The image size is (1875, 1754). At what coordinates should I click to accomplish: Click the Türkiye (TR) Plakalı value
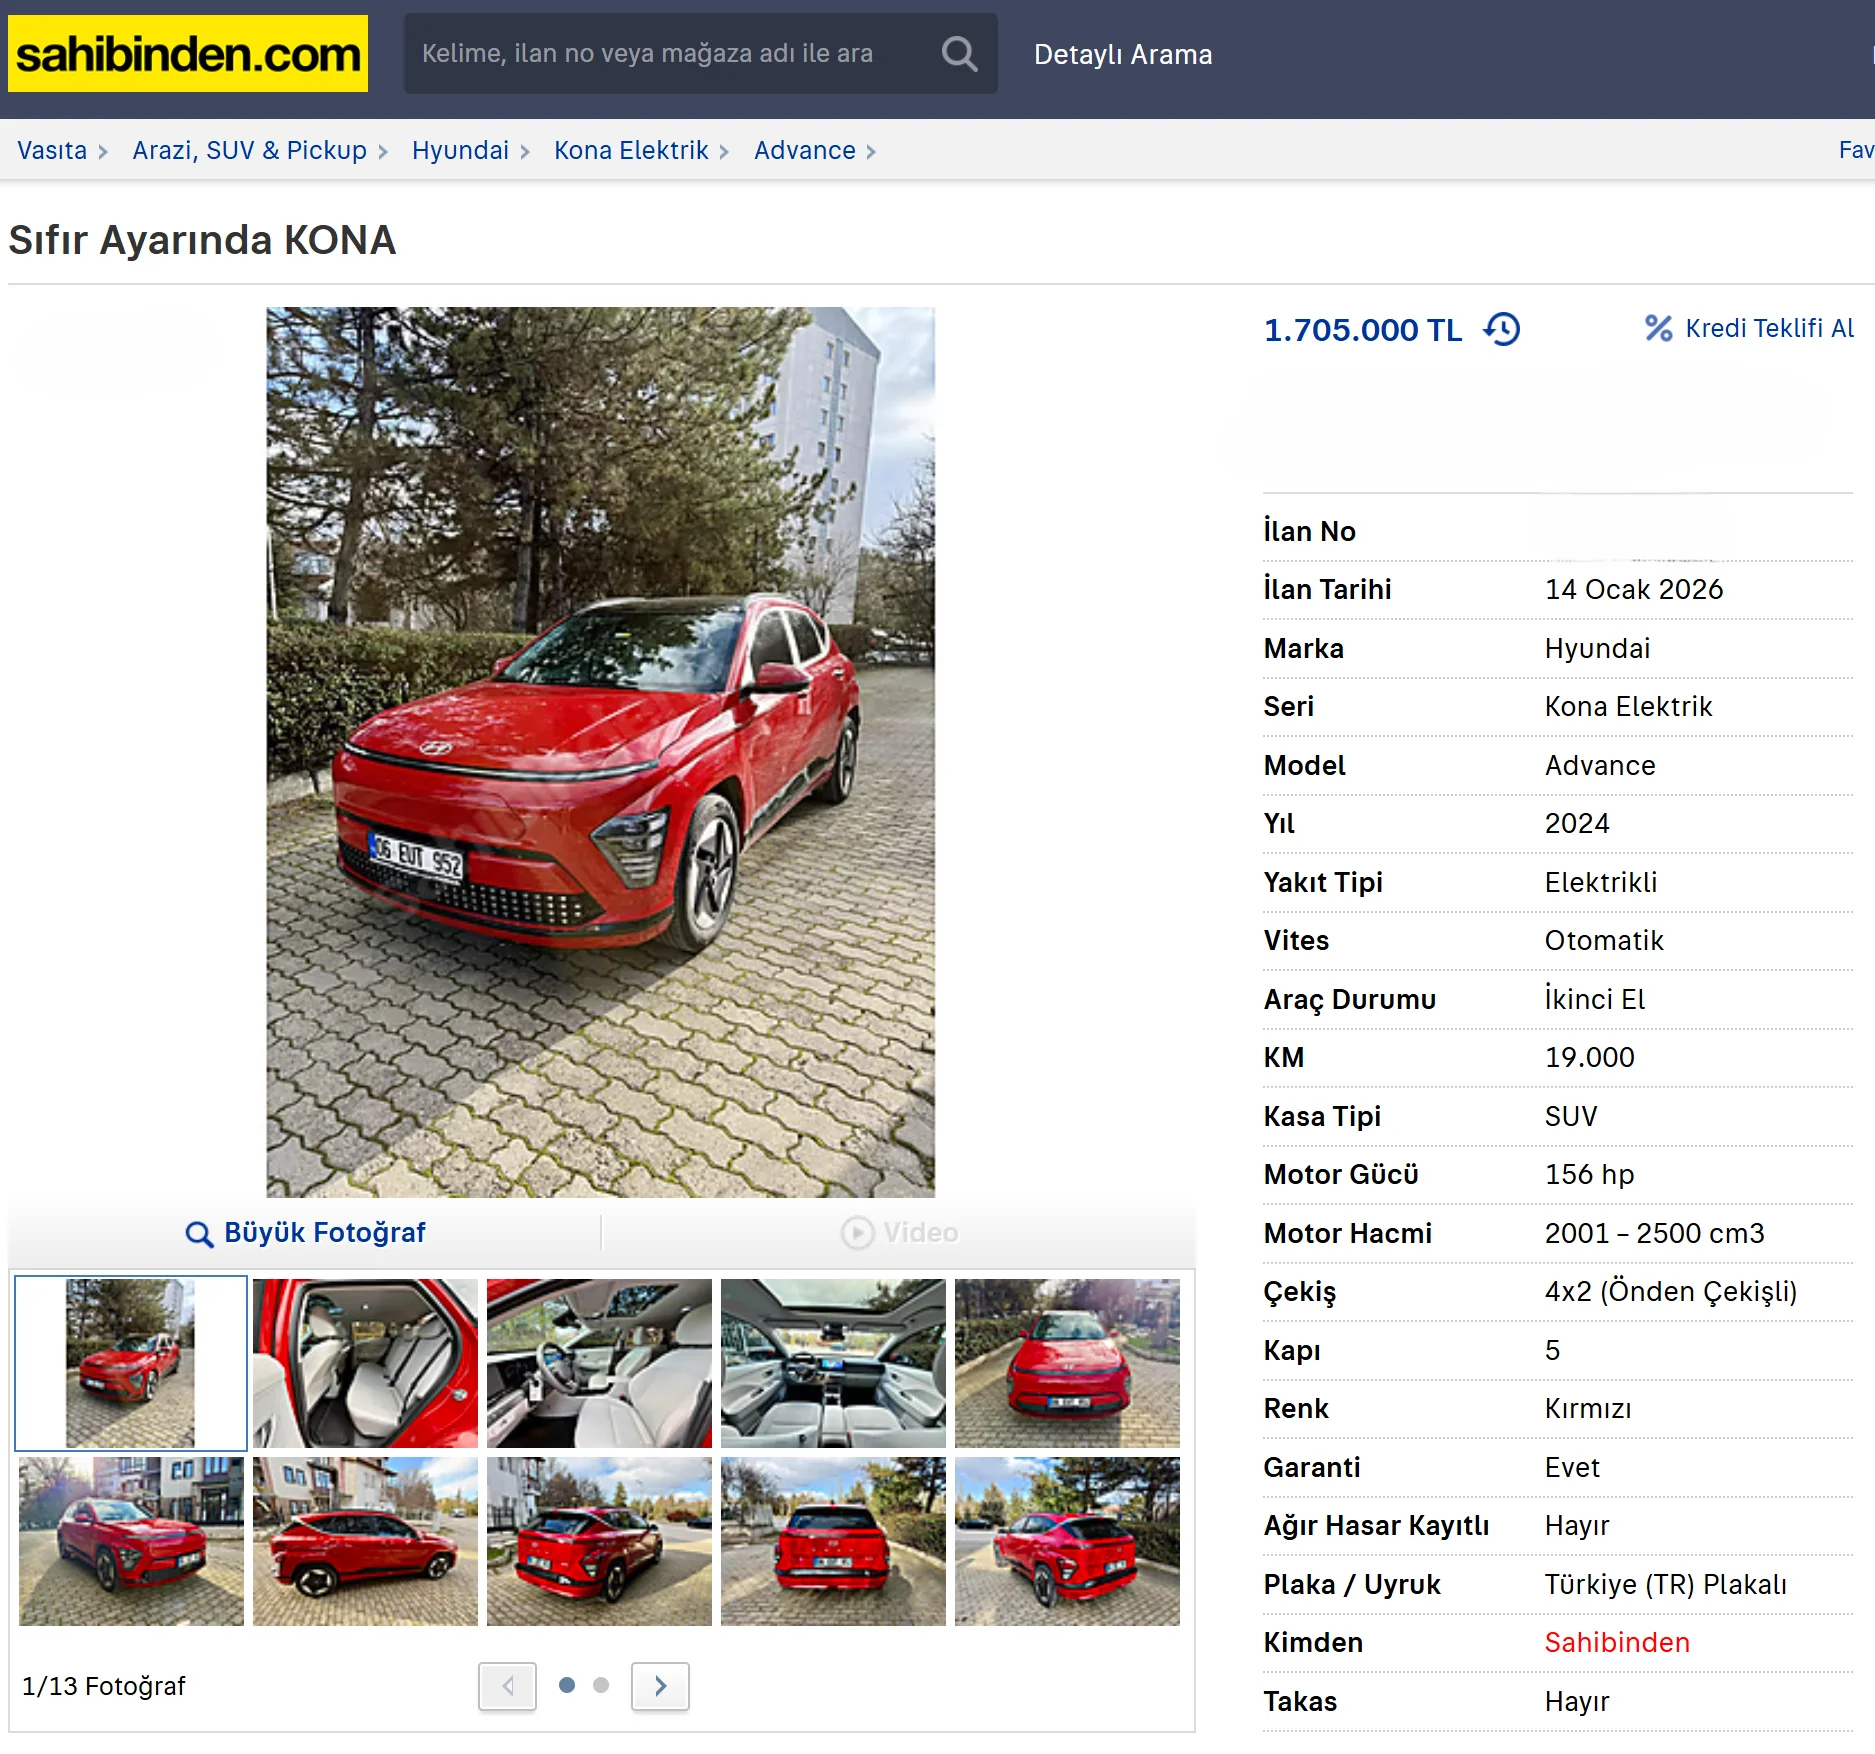tap(1666, 1585)
